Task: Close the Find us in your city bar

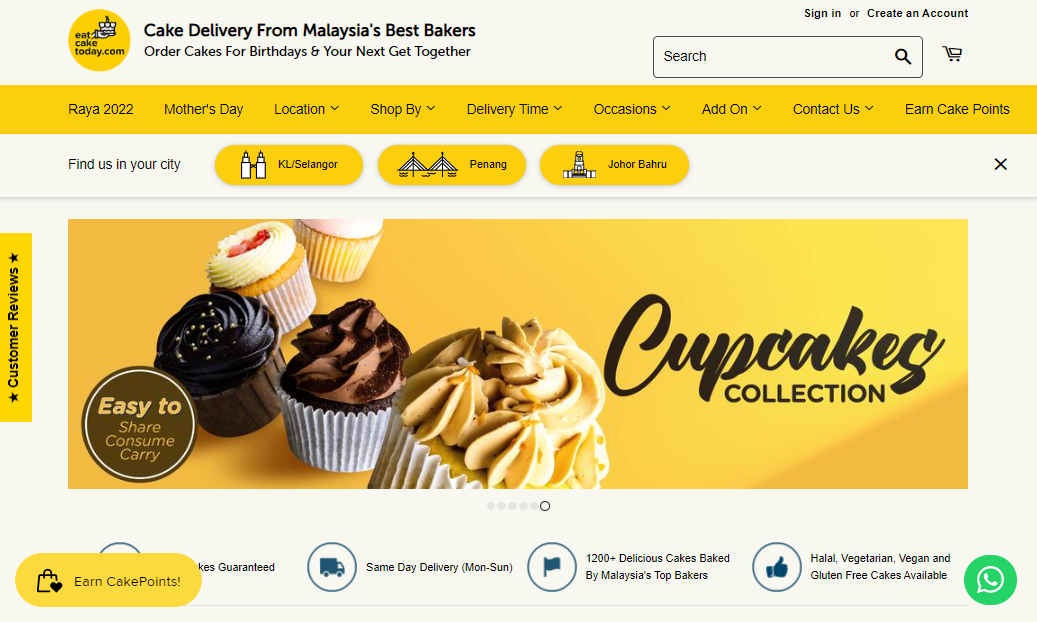Action: (x=1001, y=164)
